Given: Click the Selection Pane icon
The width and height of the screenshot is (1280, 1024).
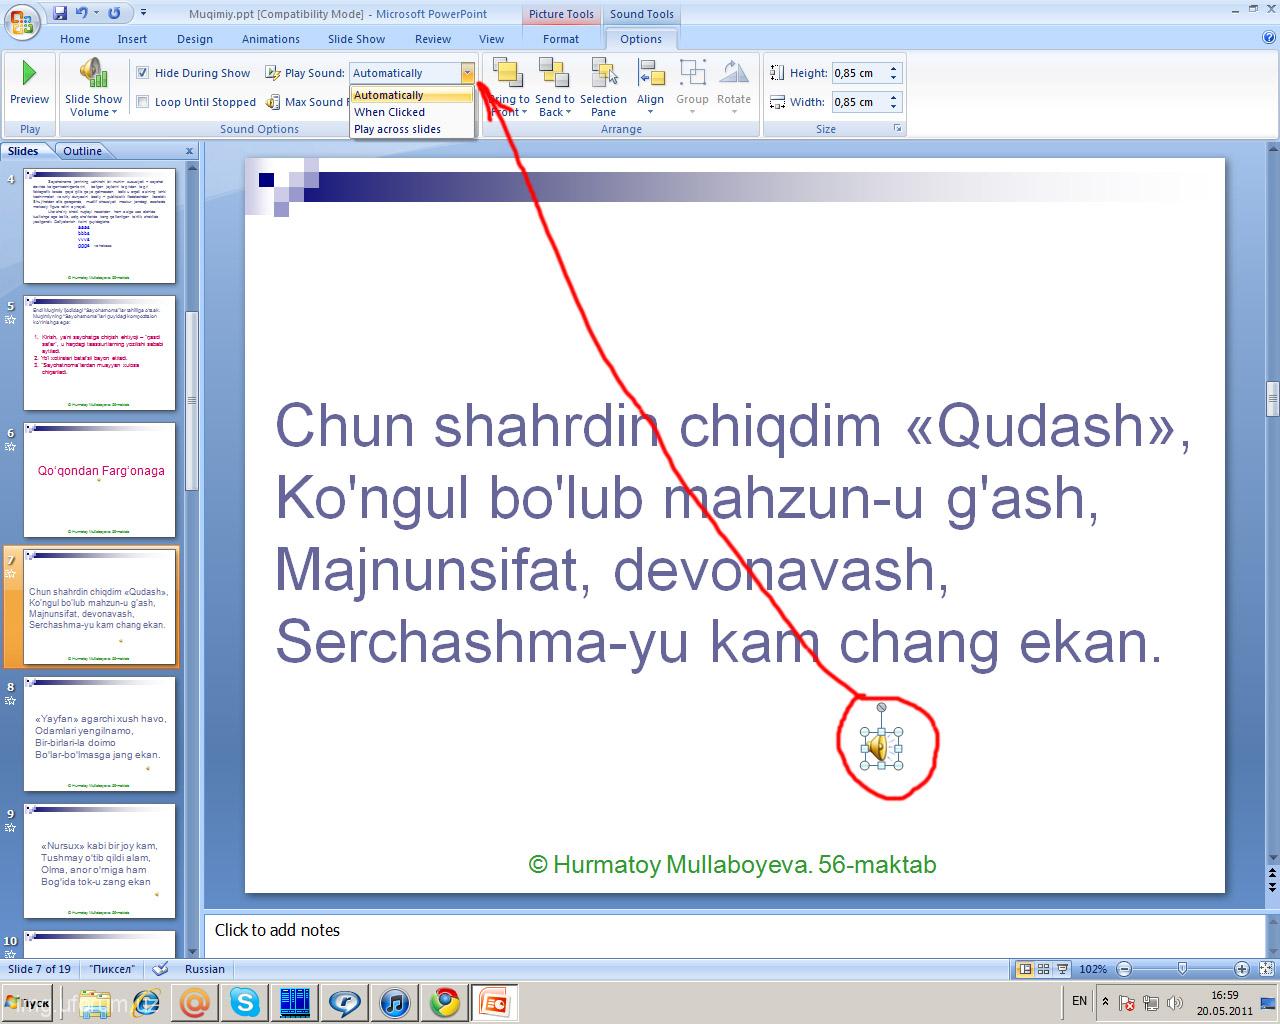Looking at the screenshot, I should click(603, 75).
